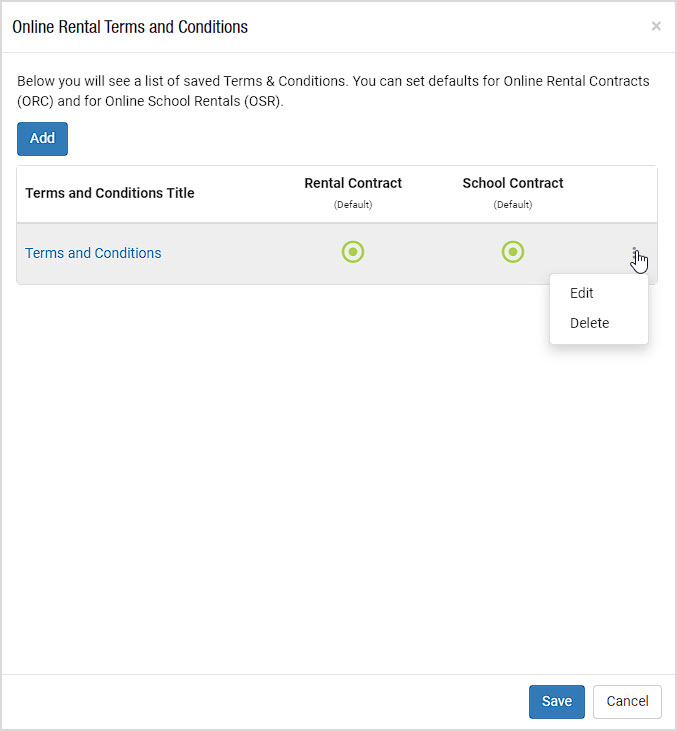Click the Rental Contract column header
Image resolution: width=677 pixels, height=731 pixels.
[353, 183]
